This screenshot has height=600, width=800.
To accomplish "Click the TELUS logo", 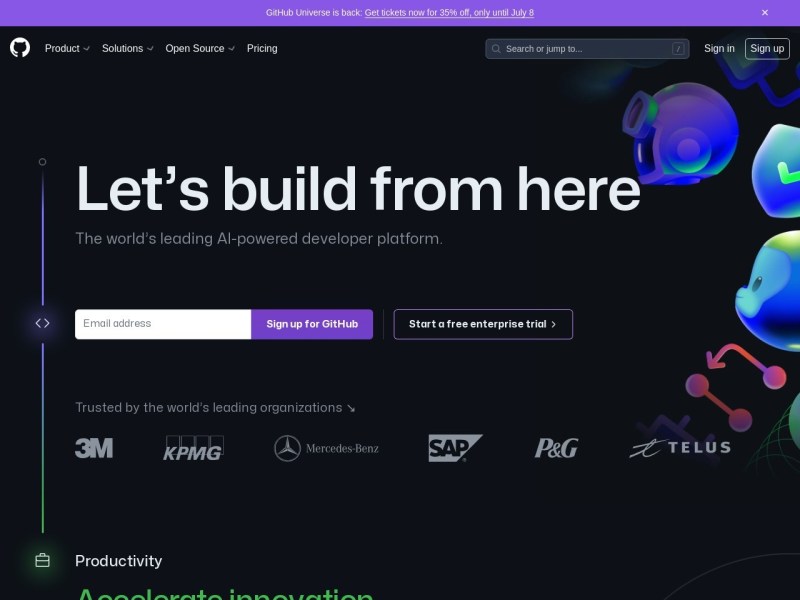I will [680, 448].
